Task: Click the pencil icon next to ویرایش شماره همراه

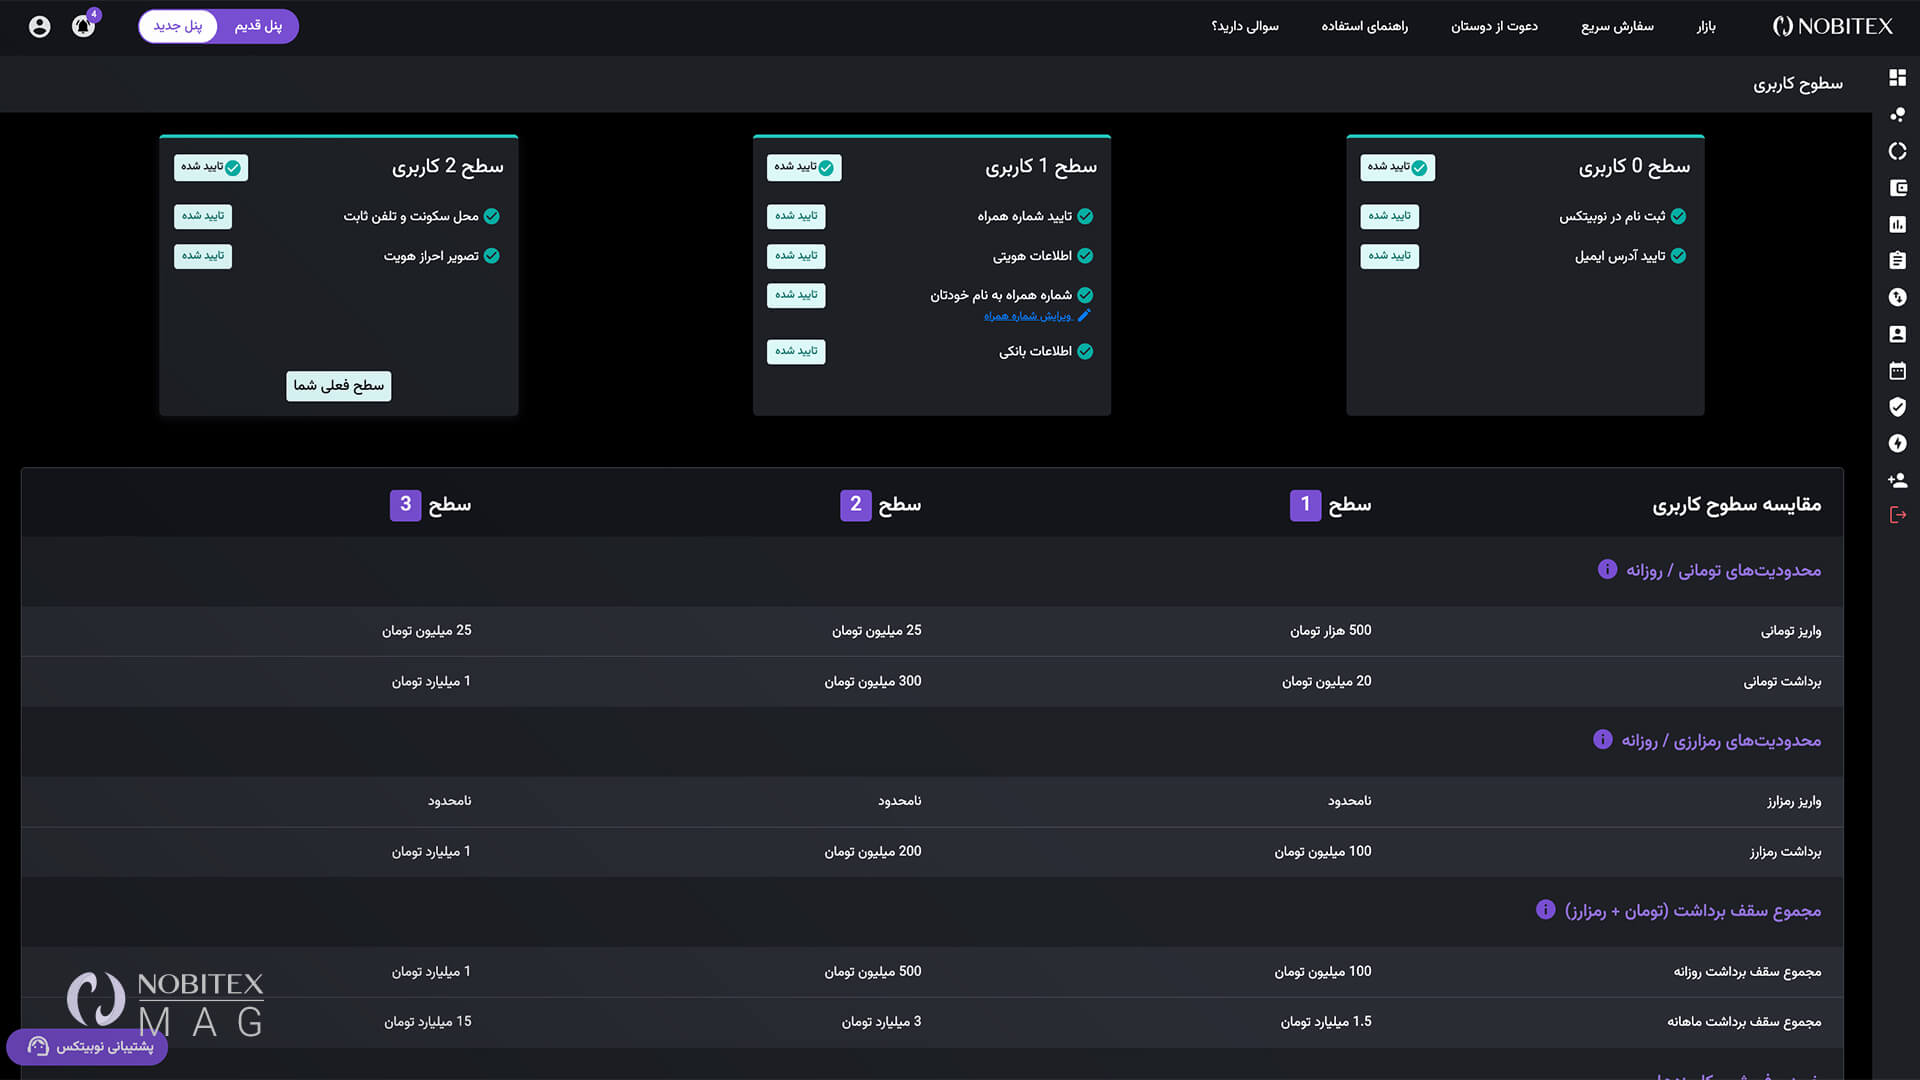Action: pos(1084,316)
